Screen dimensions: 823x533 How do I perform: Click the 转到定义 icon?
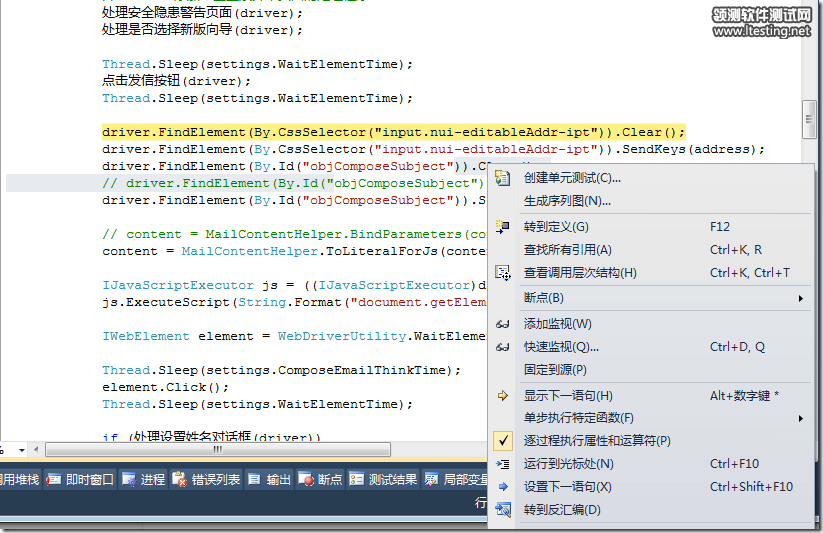click(503, 227)
